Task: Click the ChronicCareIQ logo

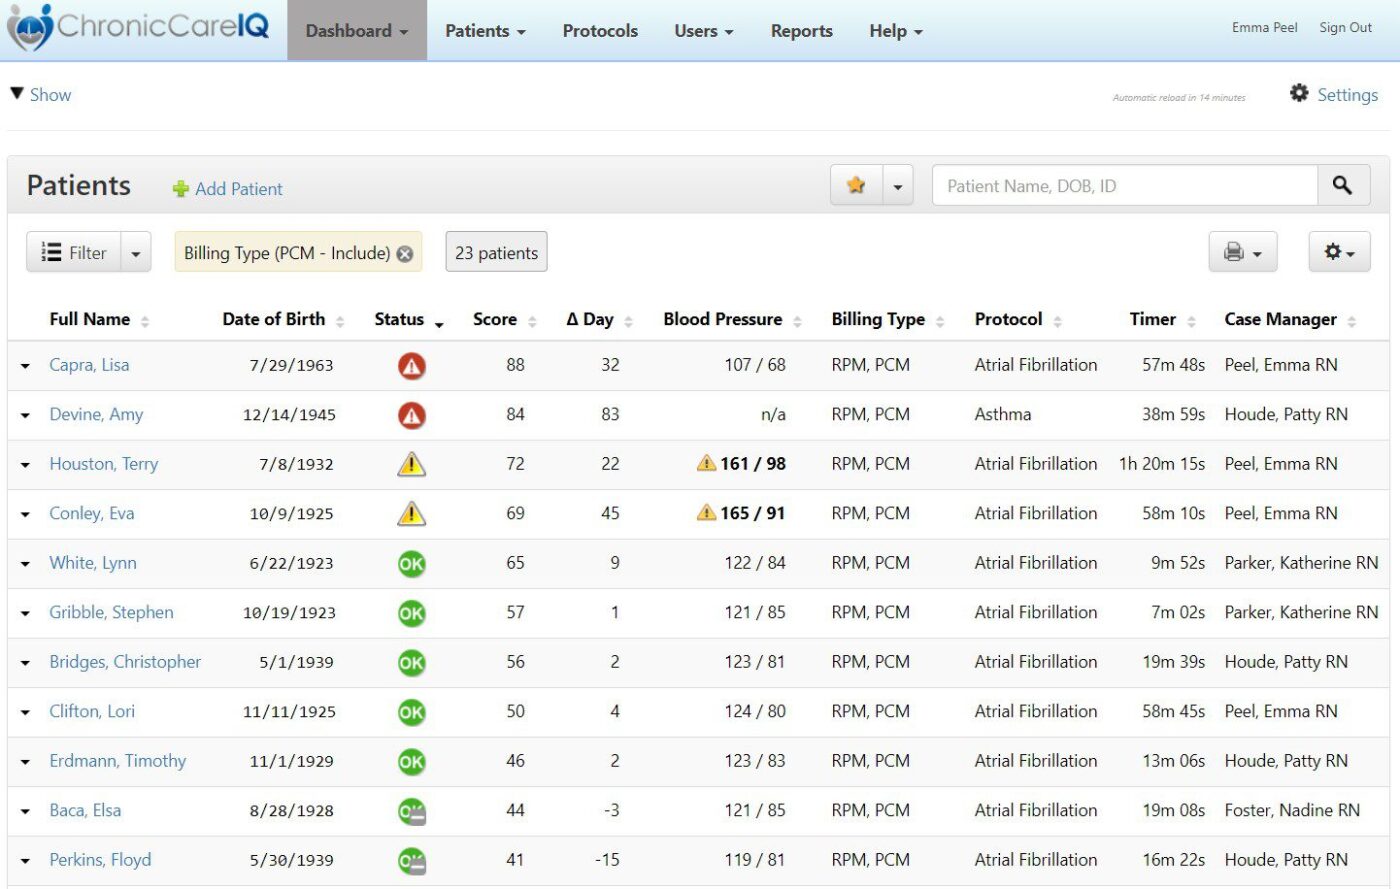Action: pyautogui.click(x=139, y=27)
